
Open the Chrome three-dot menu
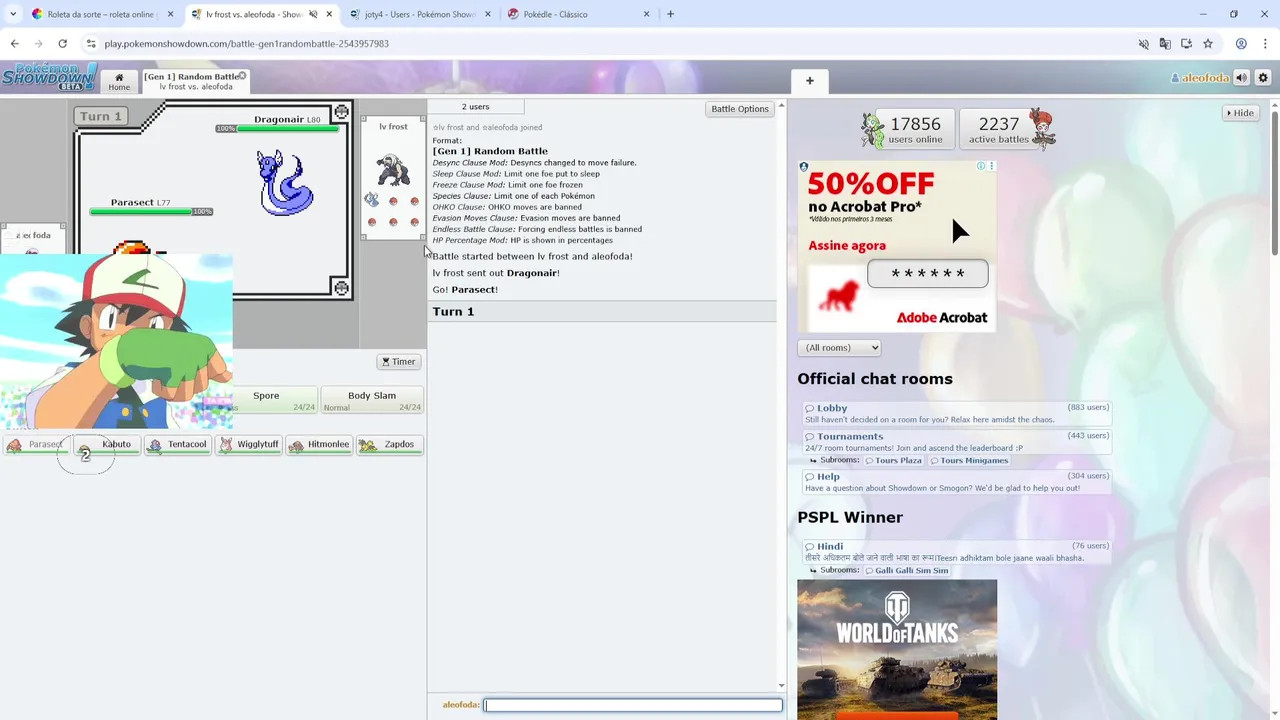click(1264, 44)
